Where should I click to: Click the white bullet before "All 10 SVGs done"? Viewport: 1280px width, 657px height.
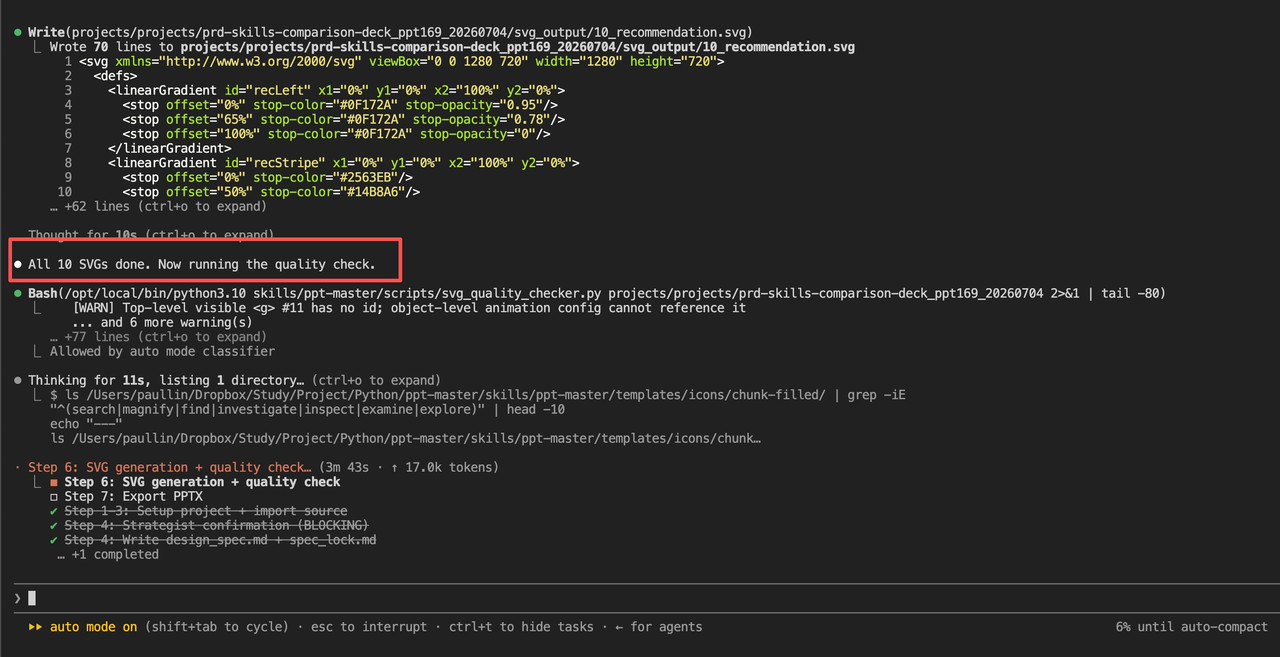pos(19,265)
